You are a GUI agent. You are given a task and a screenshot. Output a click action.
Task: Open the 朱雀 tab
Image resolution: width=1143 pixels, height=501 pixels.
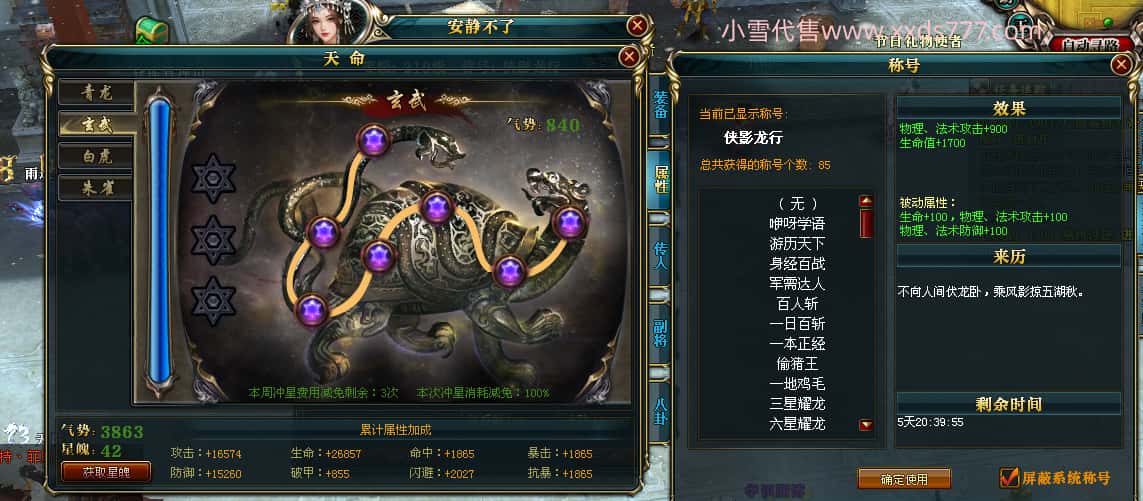pyautogui.click(x=97, y=188)
